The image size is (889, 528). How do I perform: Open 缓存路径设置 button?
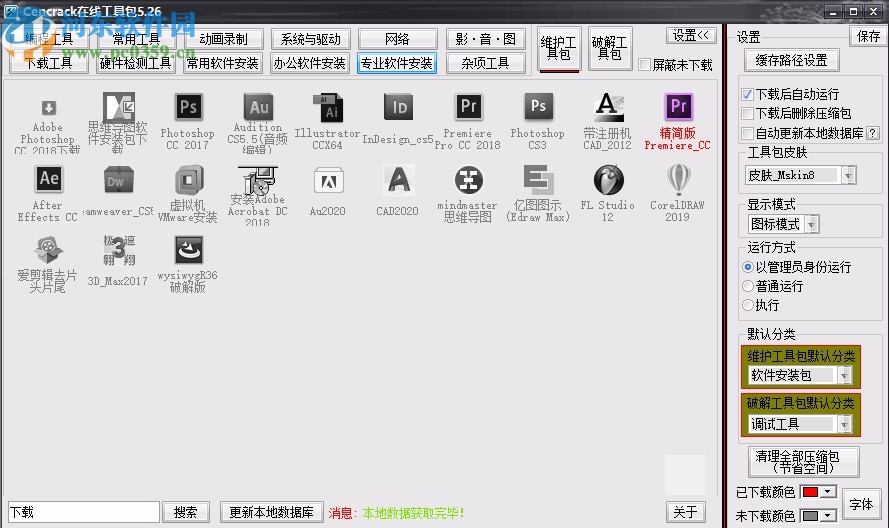point(791,60)
